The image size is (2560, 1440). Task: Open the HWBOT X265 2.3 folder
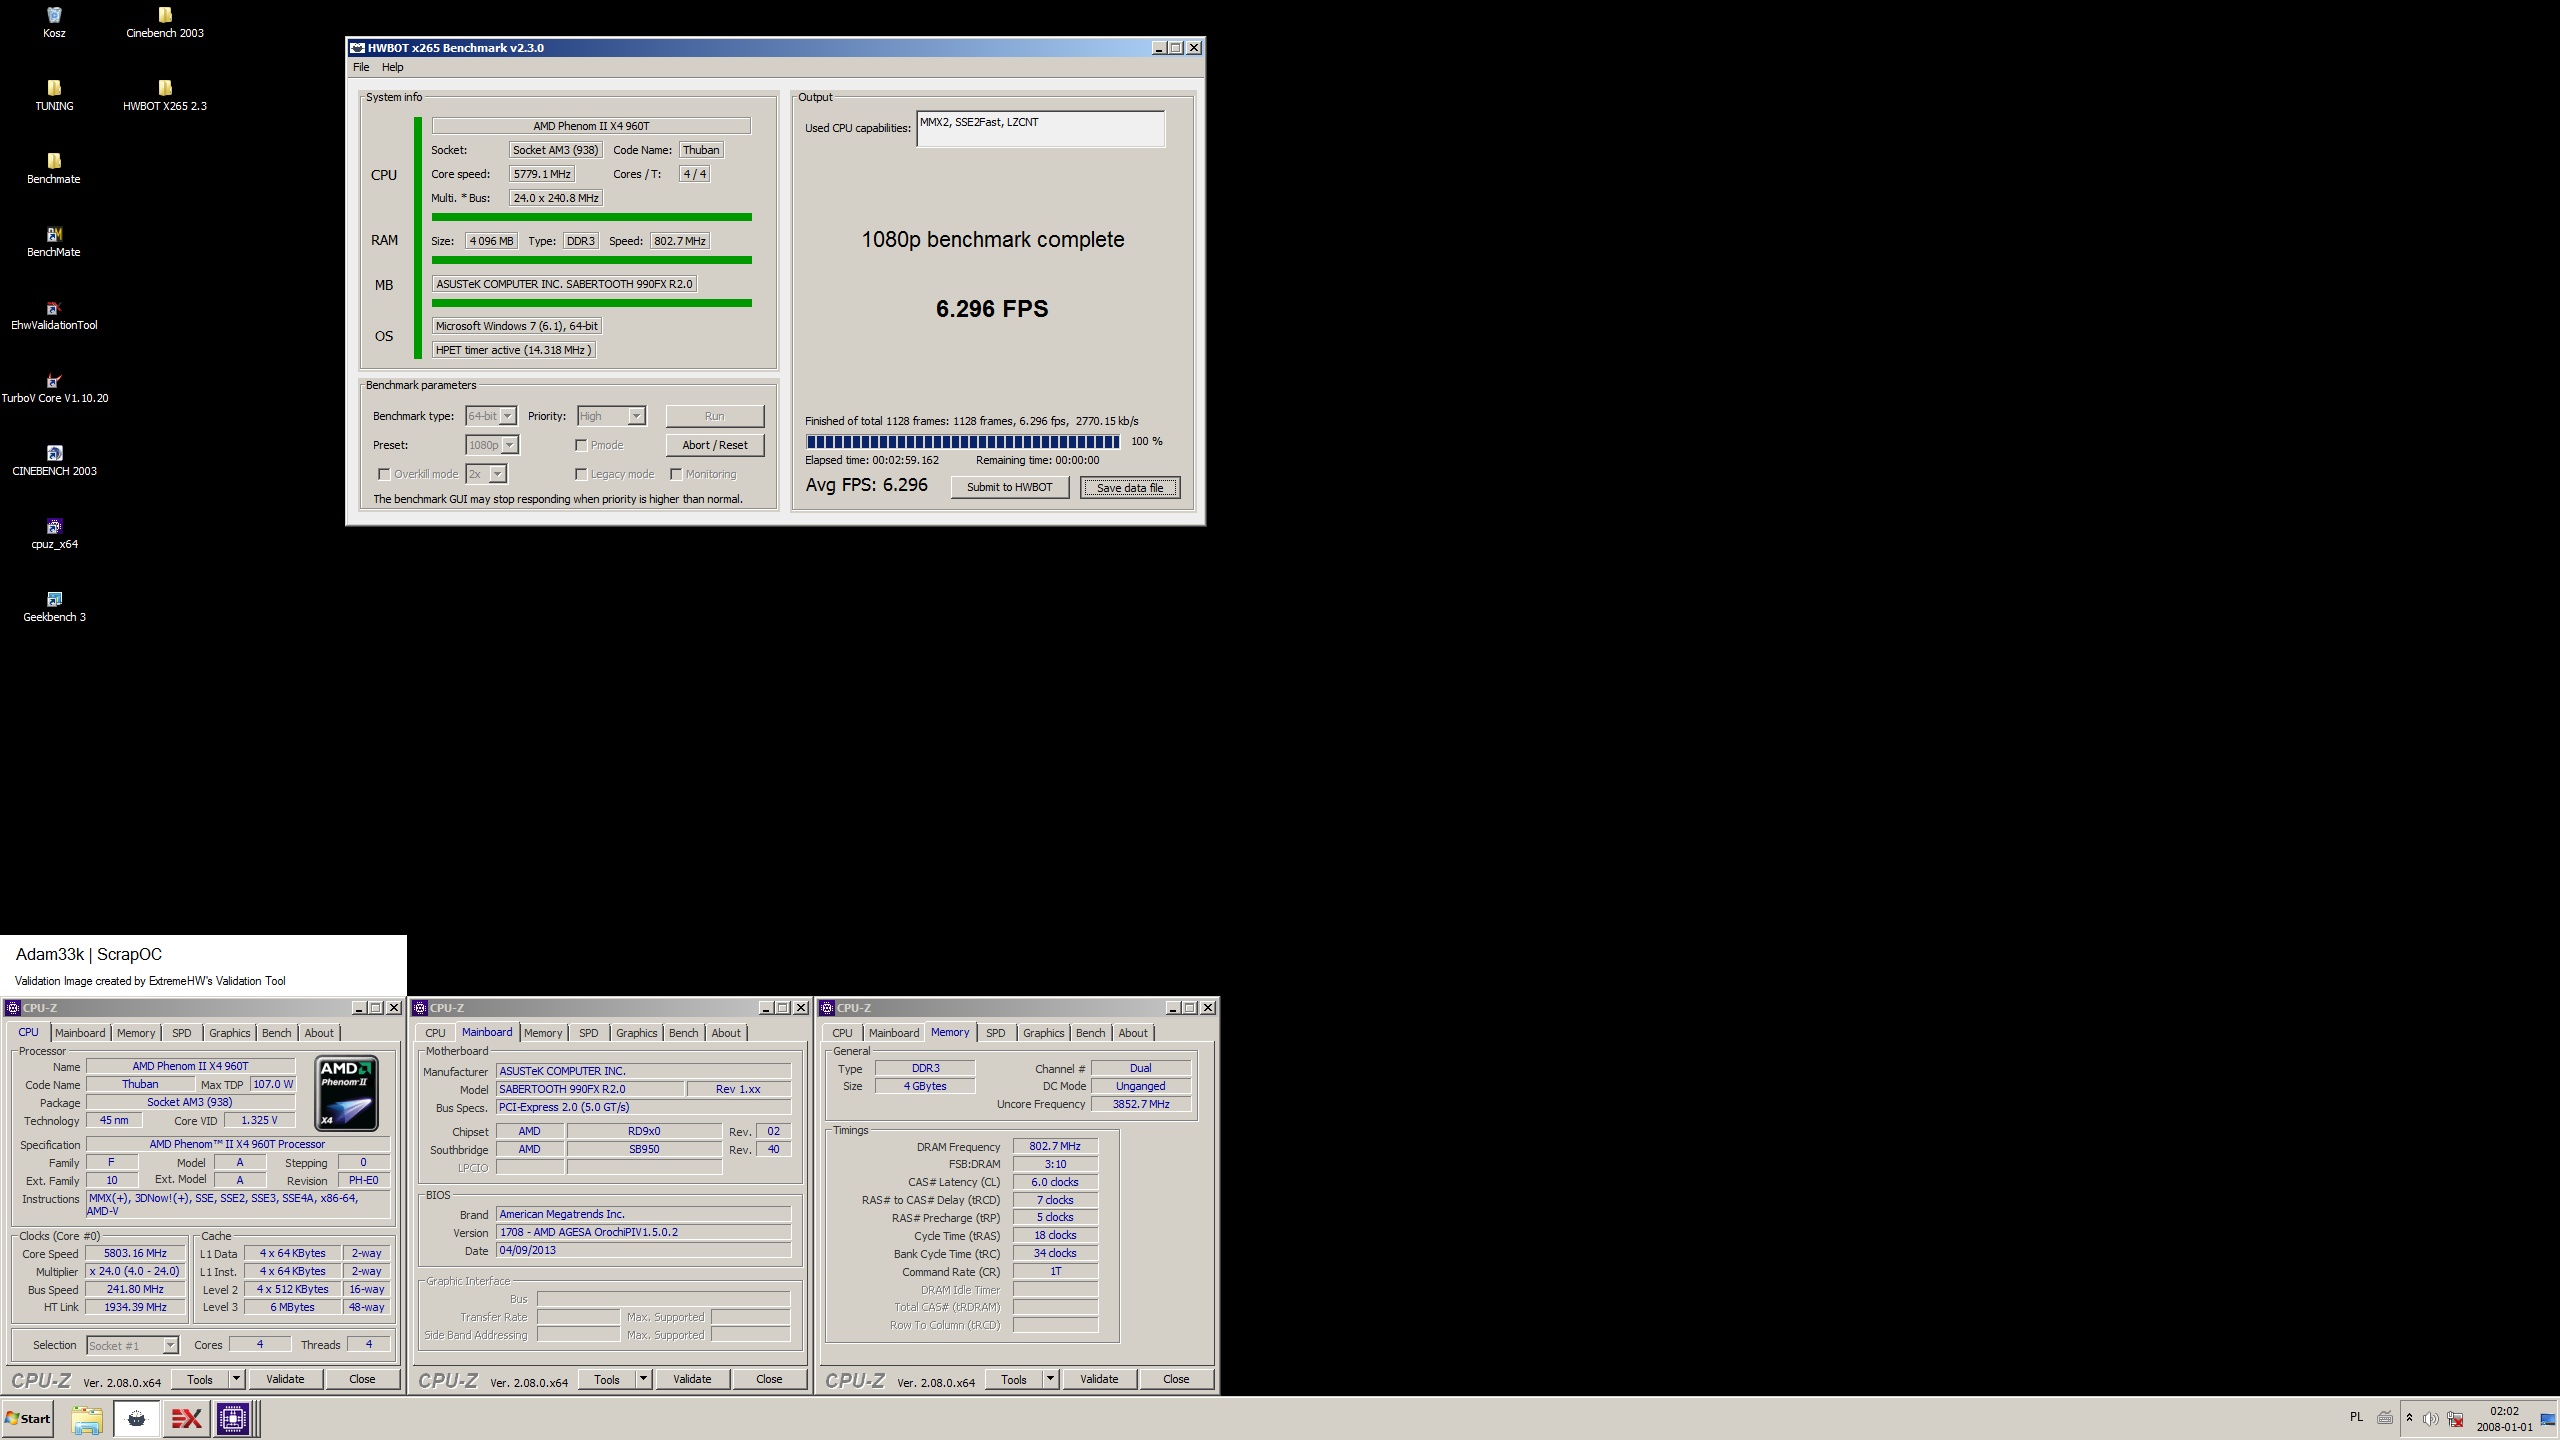click(165, 96)
